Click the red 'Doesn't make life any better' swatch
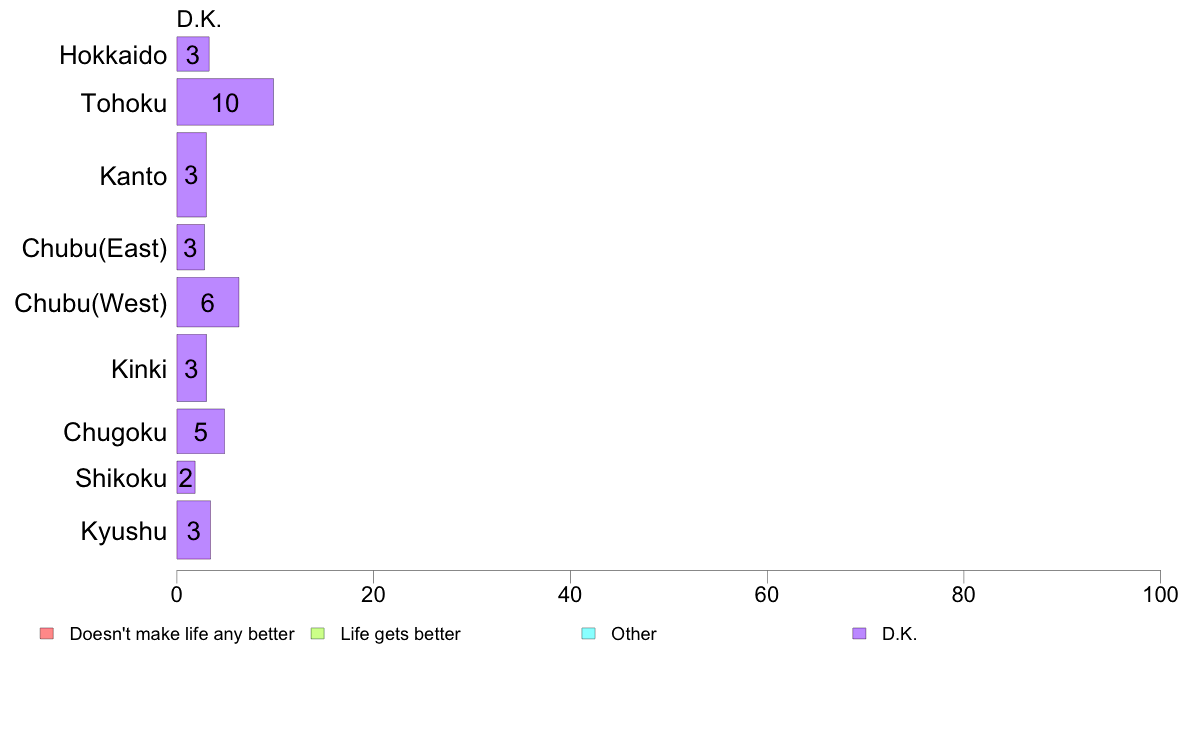 pyautogui.click(x=47, y=634)
